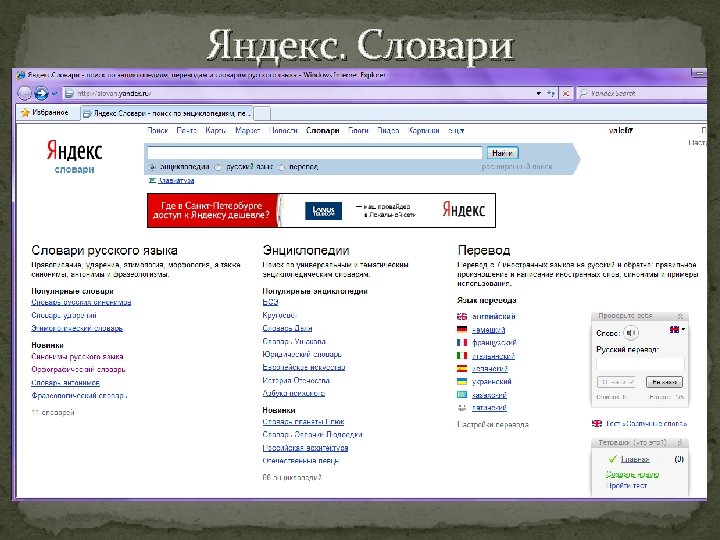720x540 pixels.
Task: Open the Российская архитектура link
Action: (305, 448)
